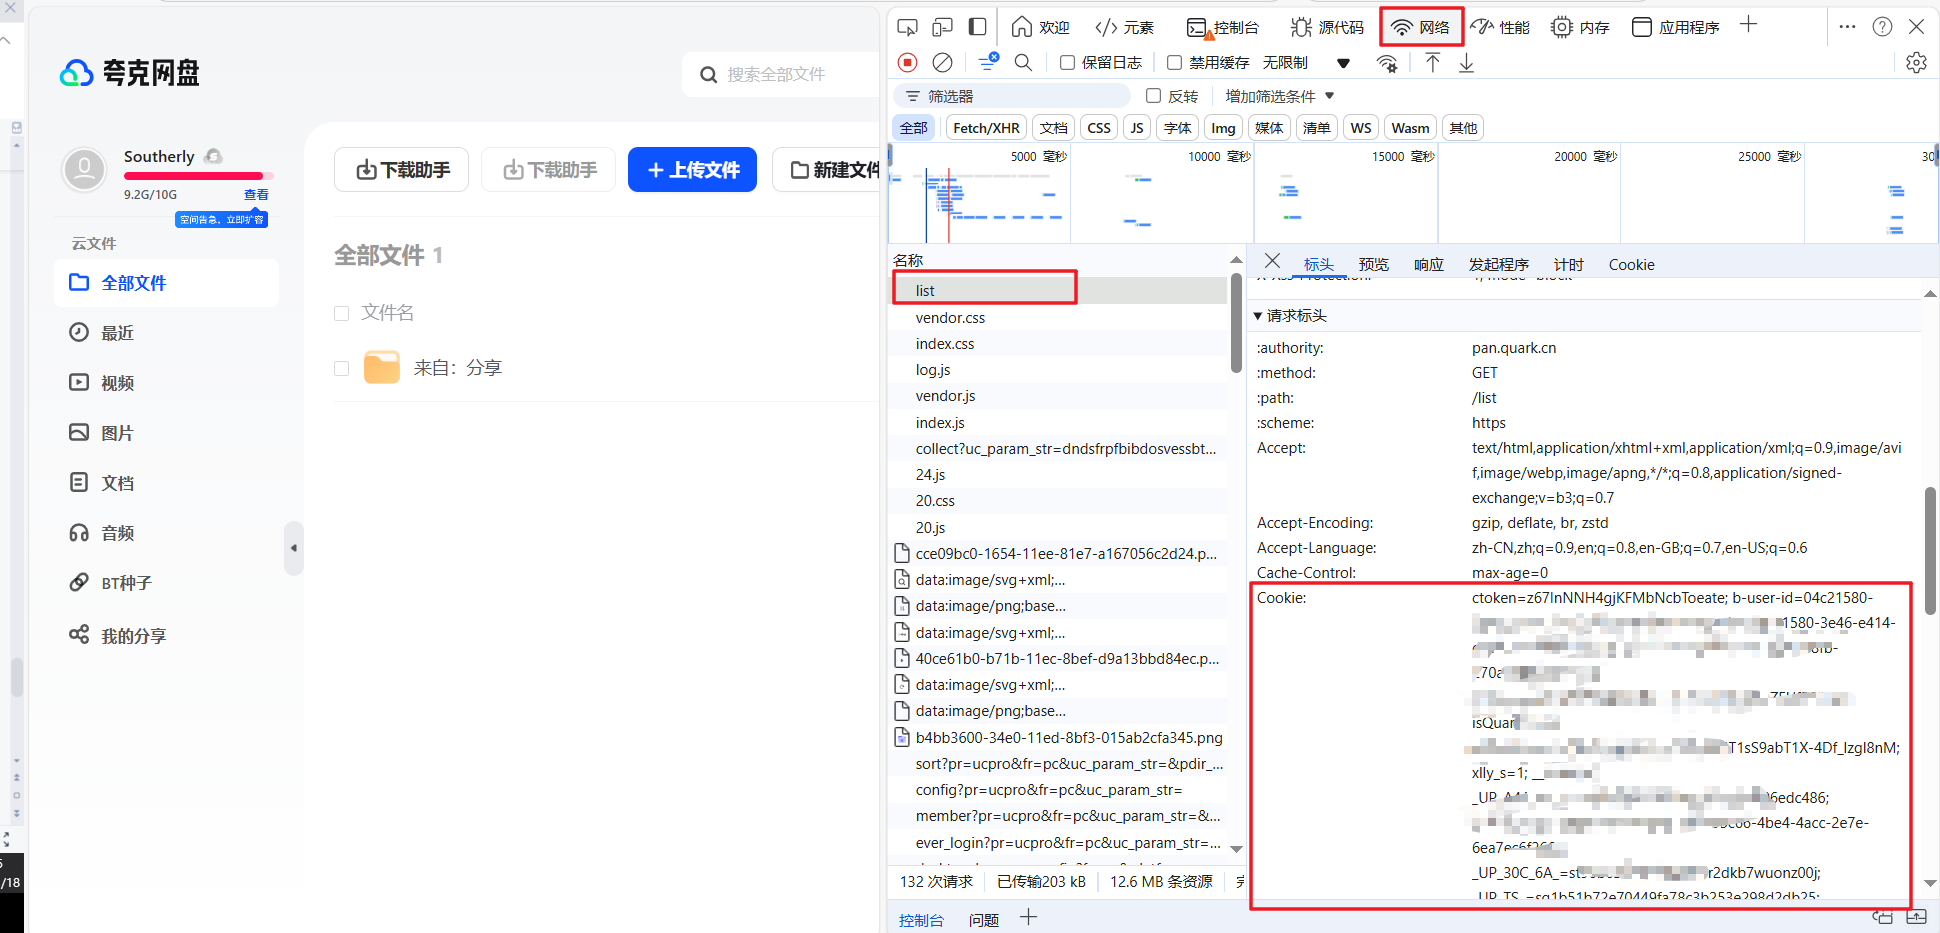Open the 应用程序 Application tab

pos(1675,27)
